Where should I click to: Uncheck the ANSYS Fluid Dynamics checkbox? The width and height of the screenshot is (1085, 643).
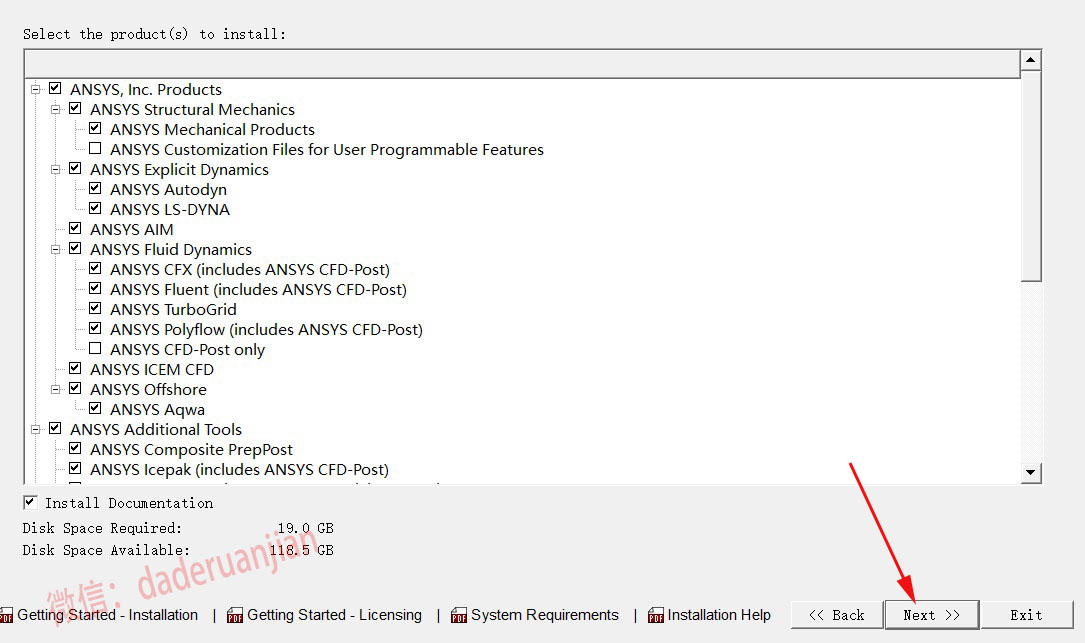75,248
